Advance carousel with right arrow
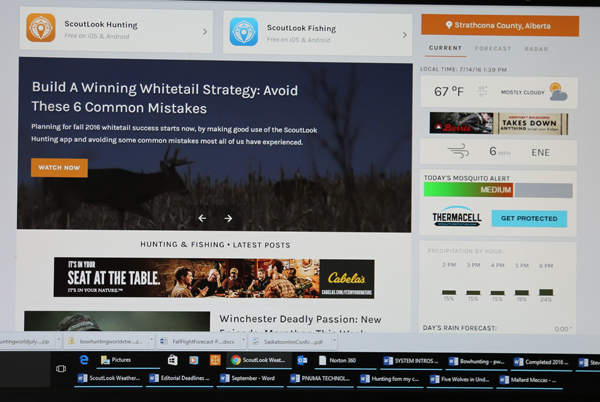This screenshot has height=402, width=600. tap(228, 218)
